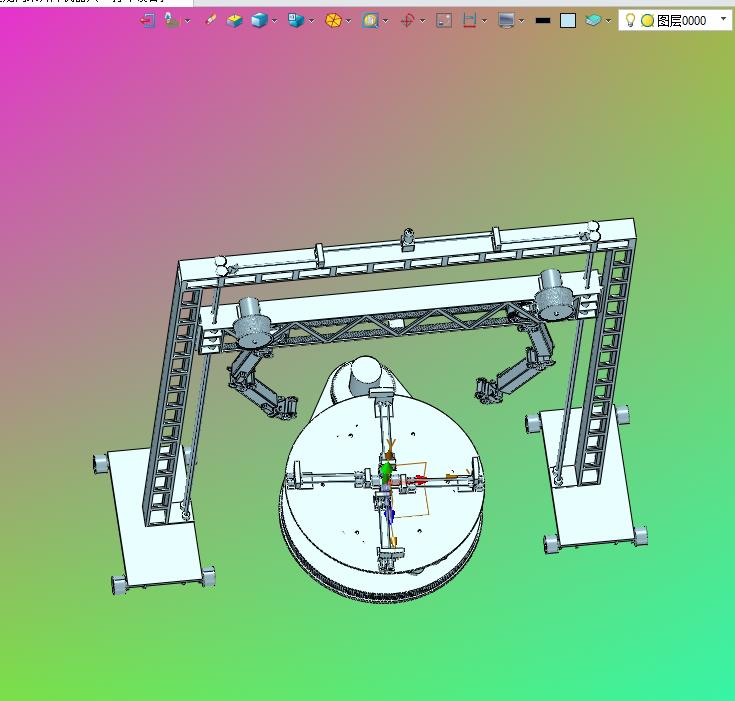This screenshot has width=735, height=701.
Task: Expand the shaded cube dropdown arrow
Action: point(275,21)
